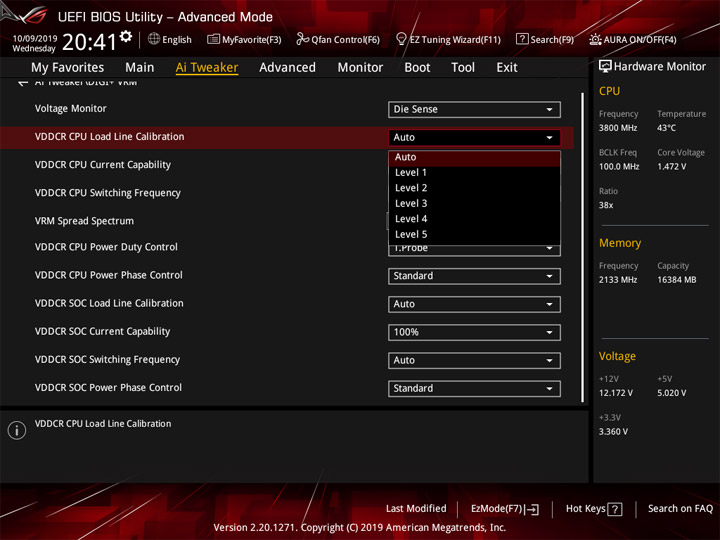This screenshot has width=720, height=540.
Task: Launch Qfan Control fan icon
Action: 302,39
